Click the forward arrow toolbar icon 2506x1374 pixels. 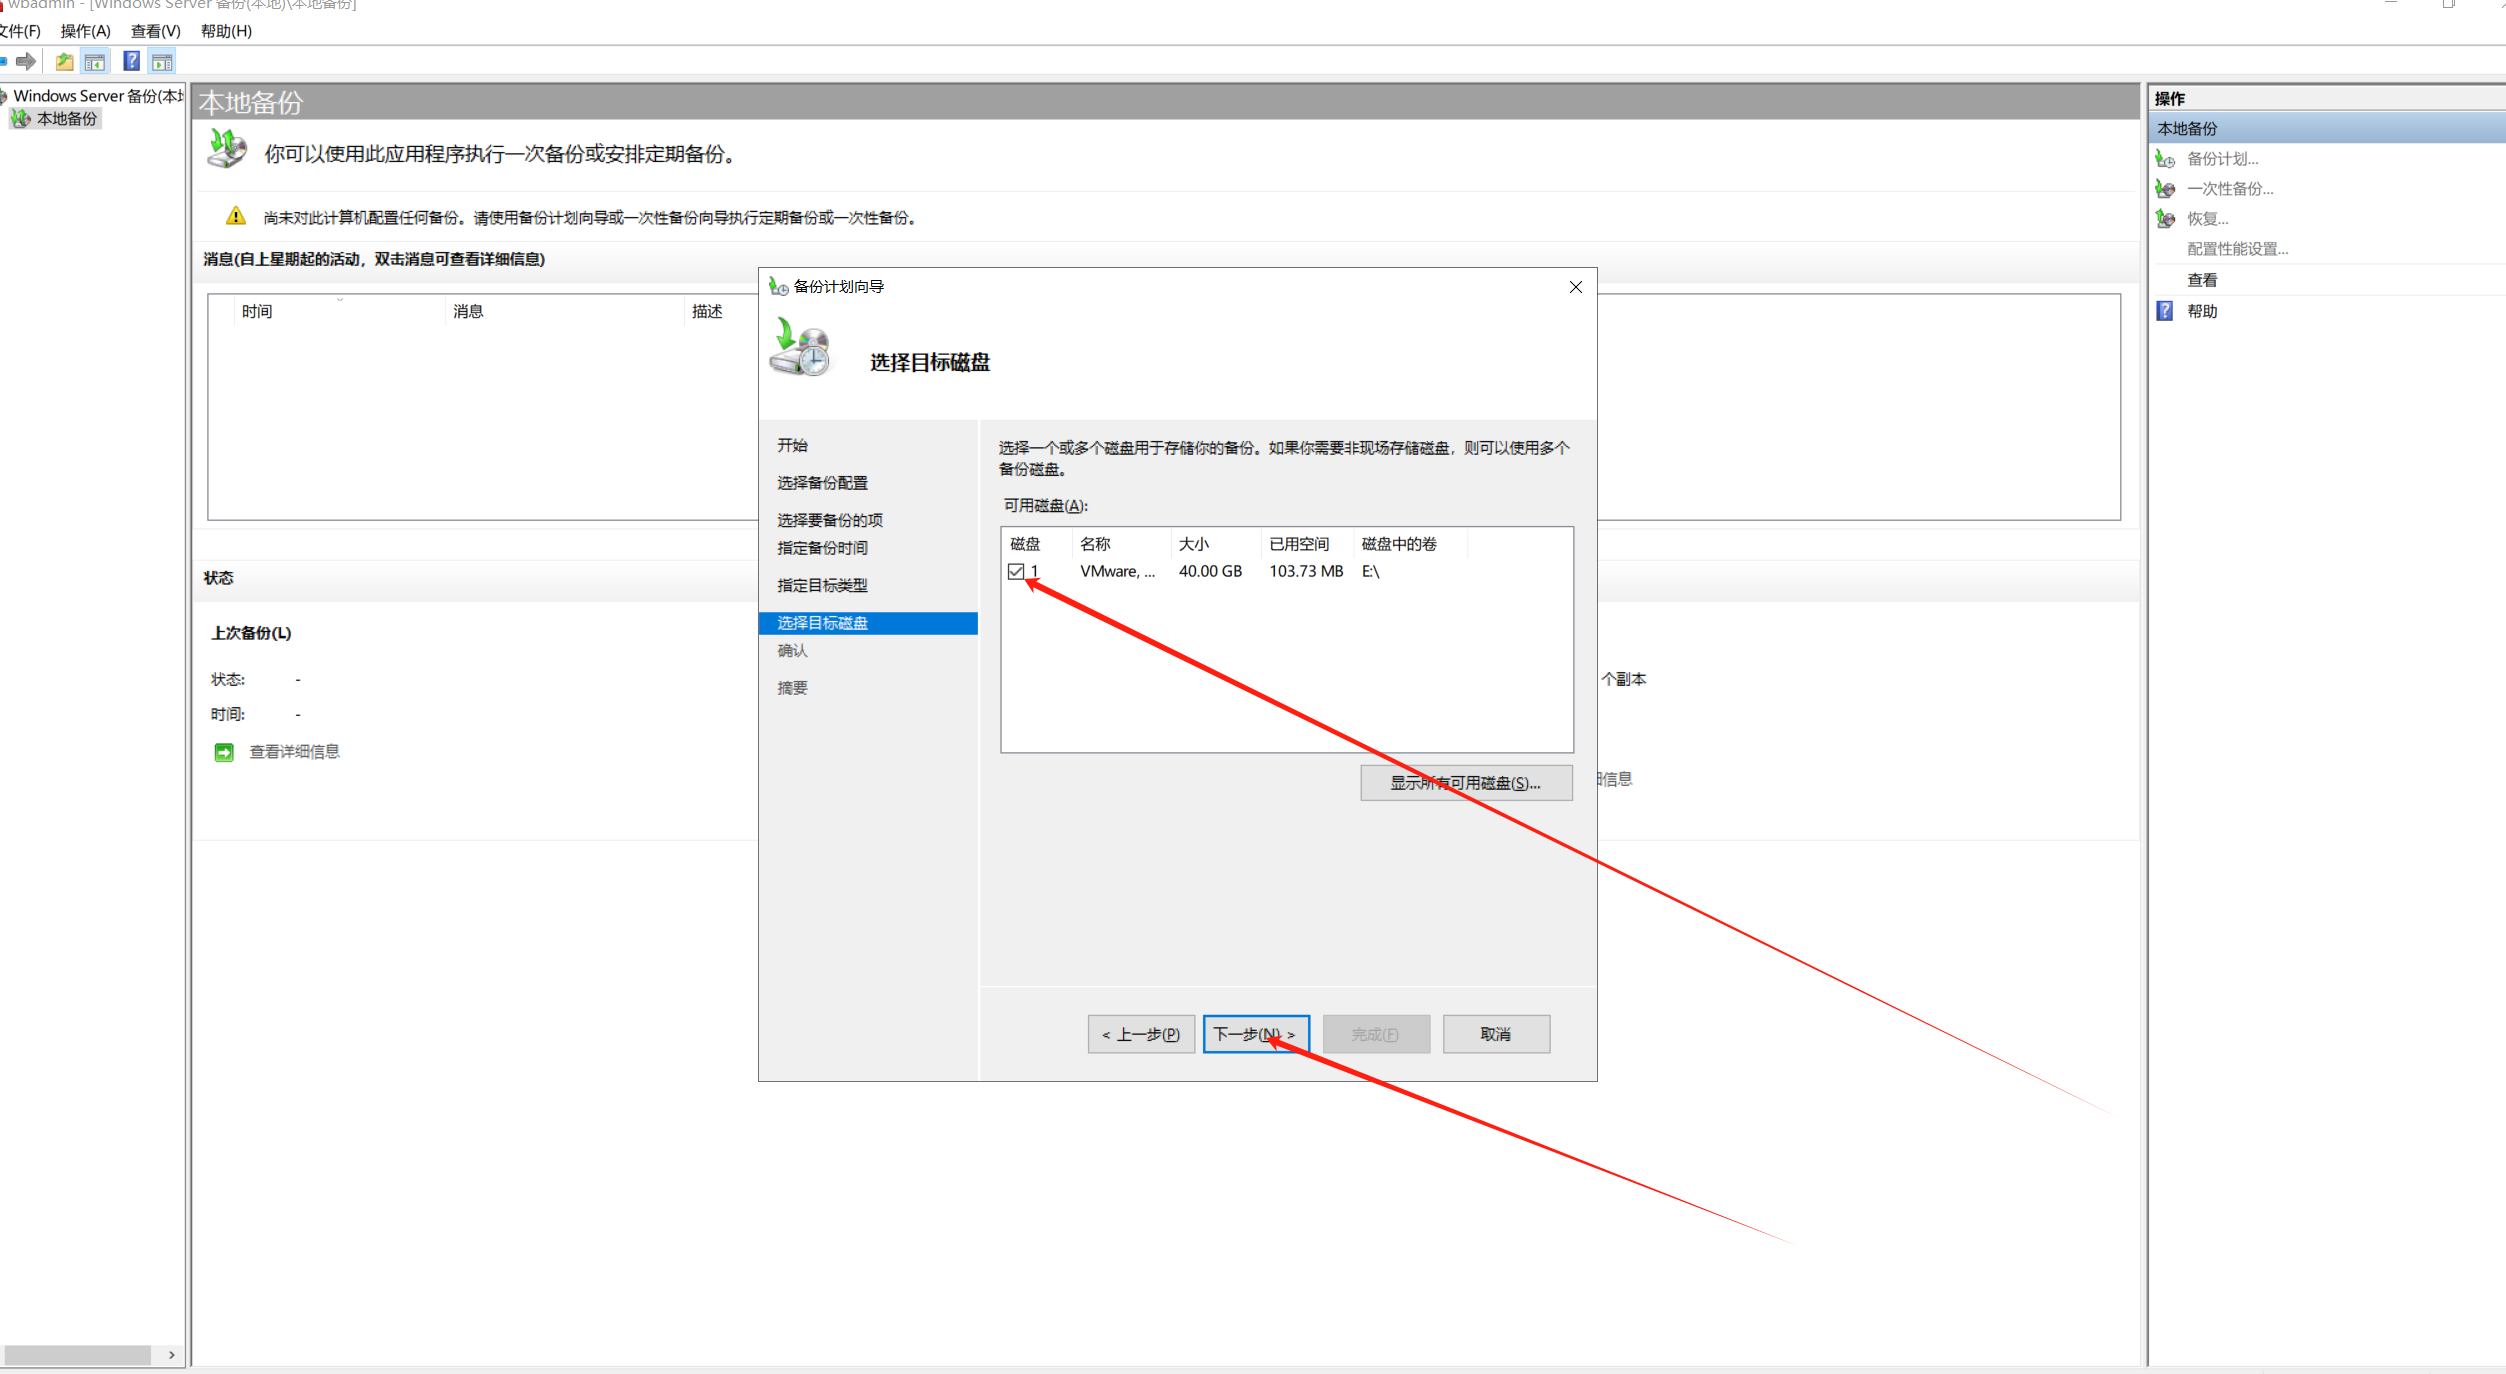pyautogui.click(x=26, y=62)
